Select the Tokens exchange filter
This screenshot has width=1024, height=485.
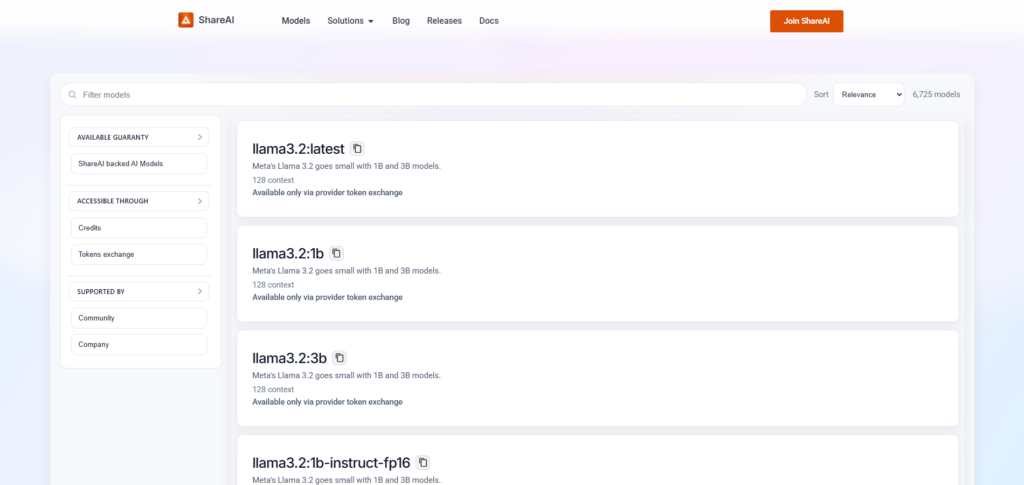[x=138, y=254]
